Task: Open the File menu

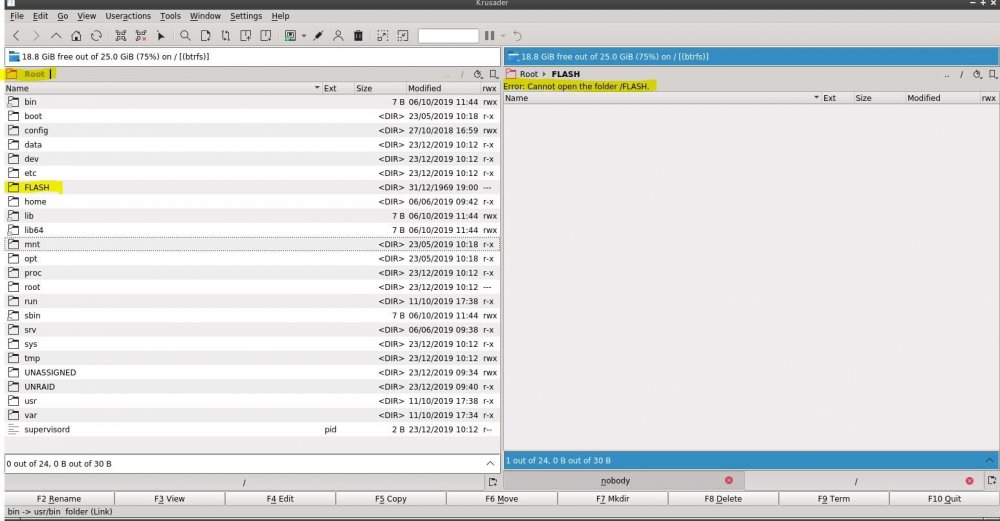Action: click(17, 16)
